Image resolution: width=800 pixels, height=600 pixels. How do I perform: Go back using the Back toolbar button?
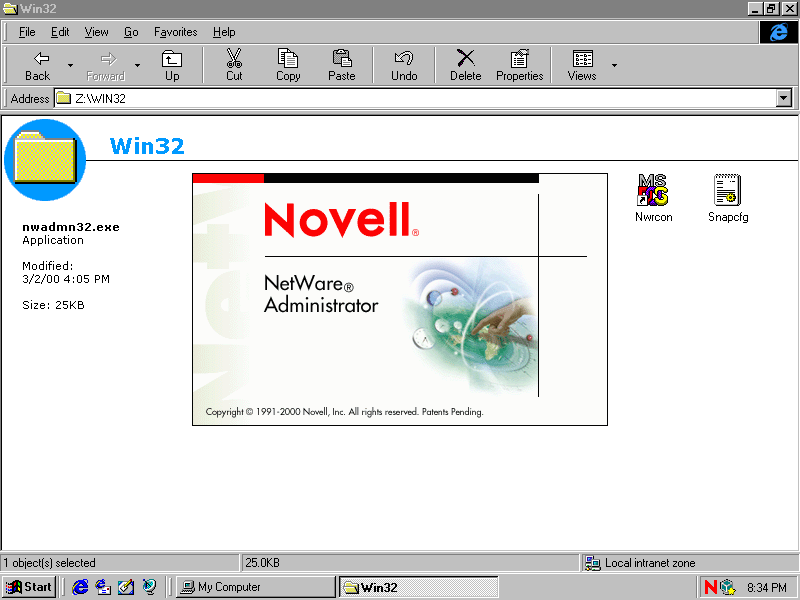[38, 66]
